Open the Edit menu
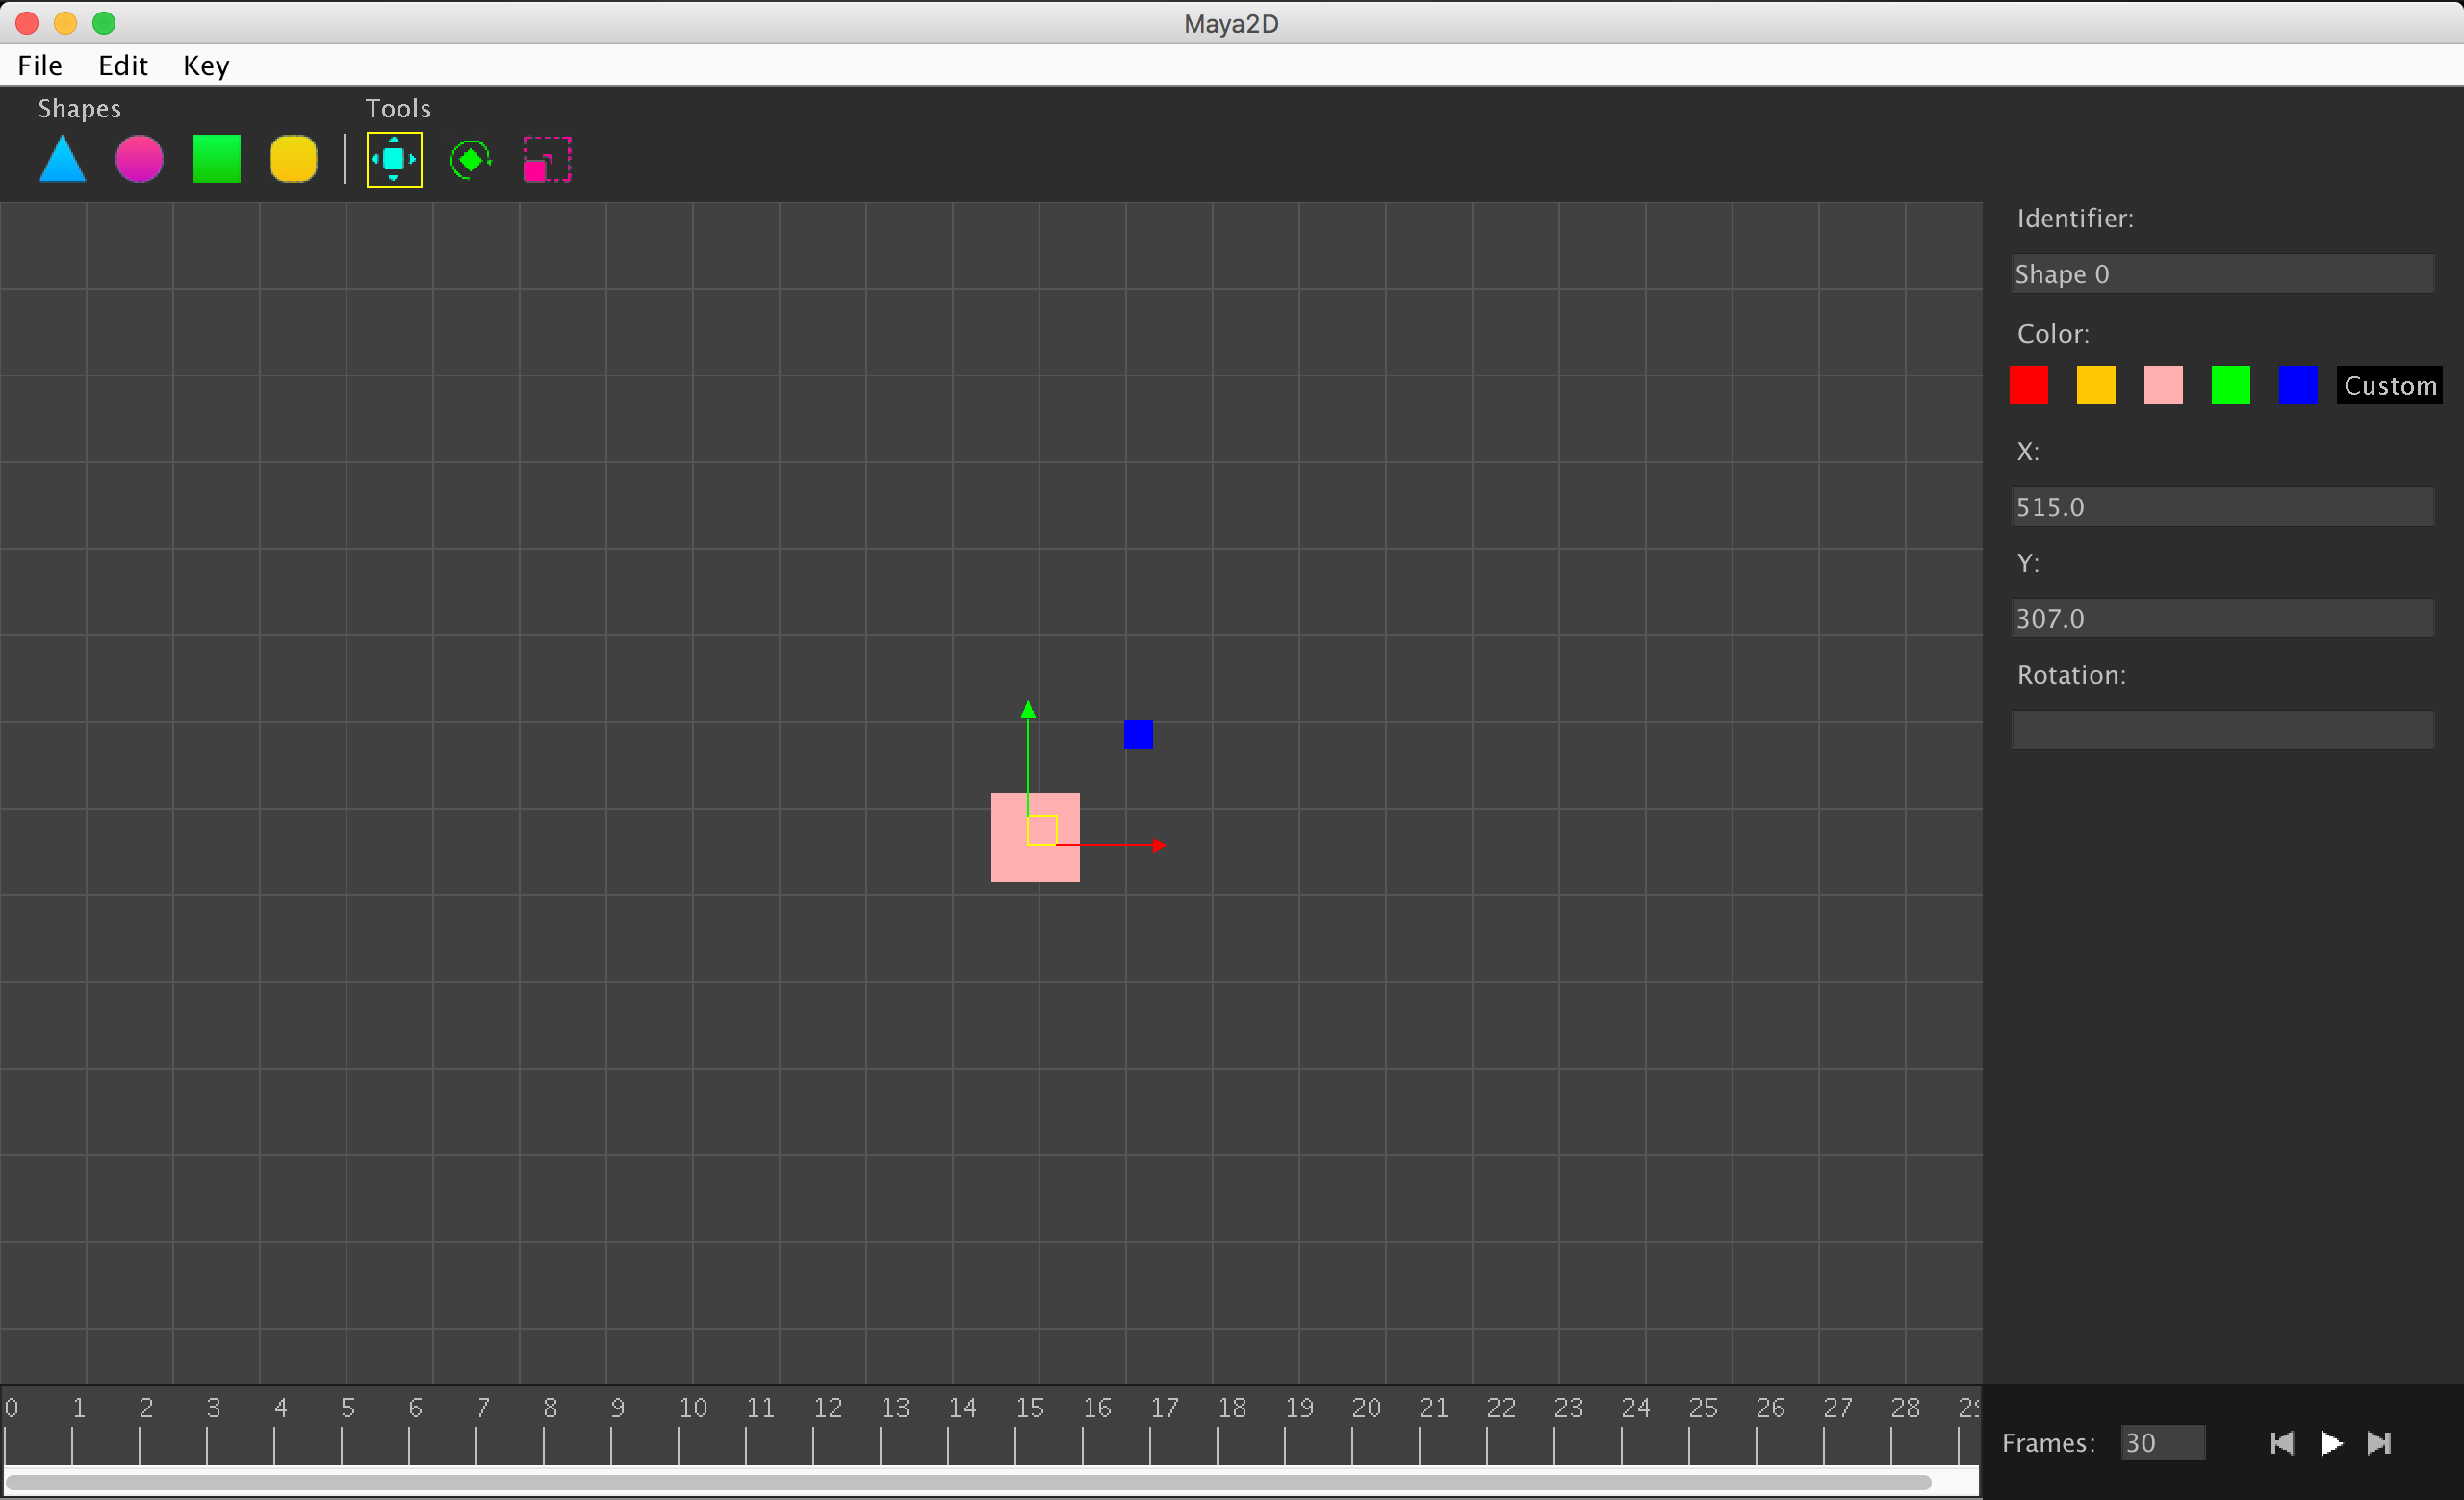2464x1500 pixels. (123, 65)
